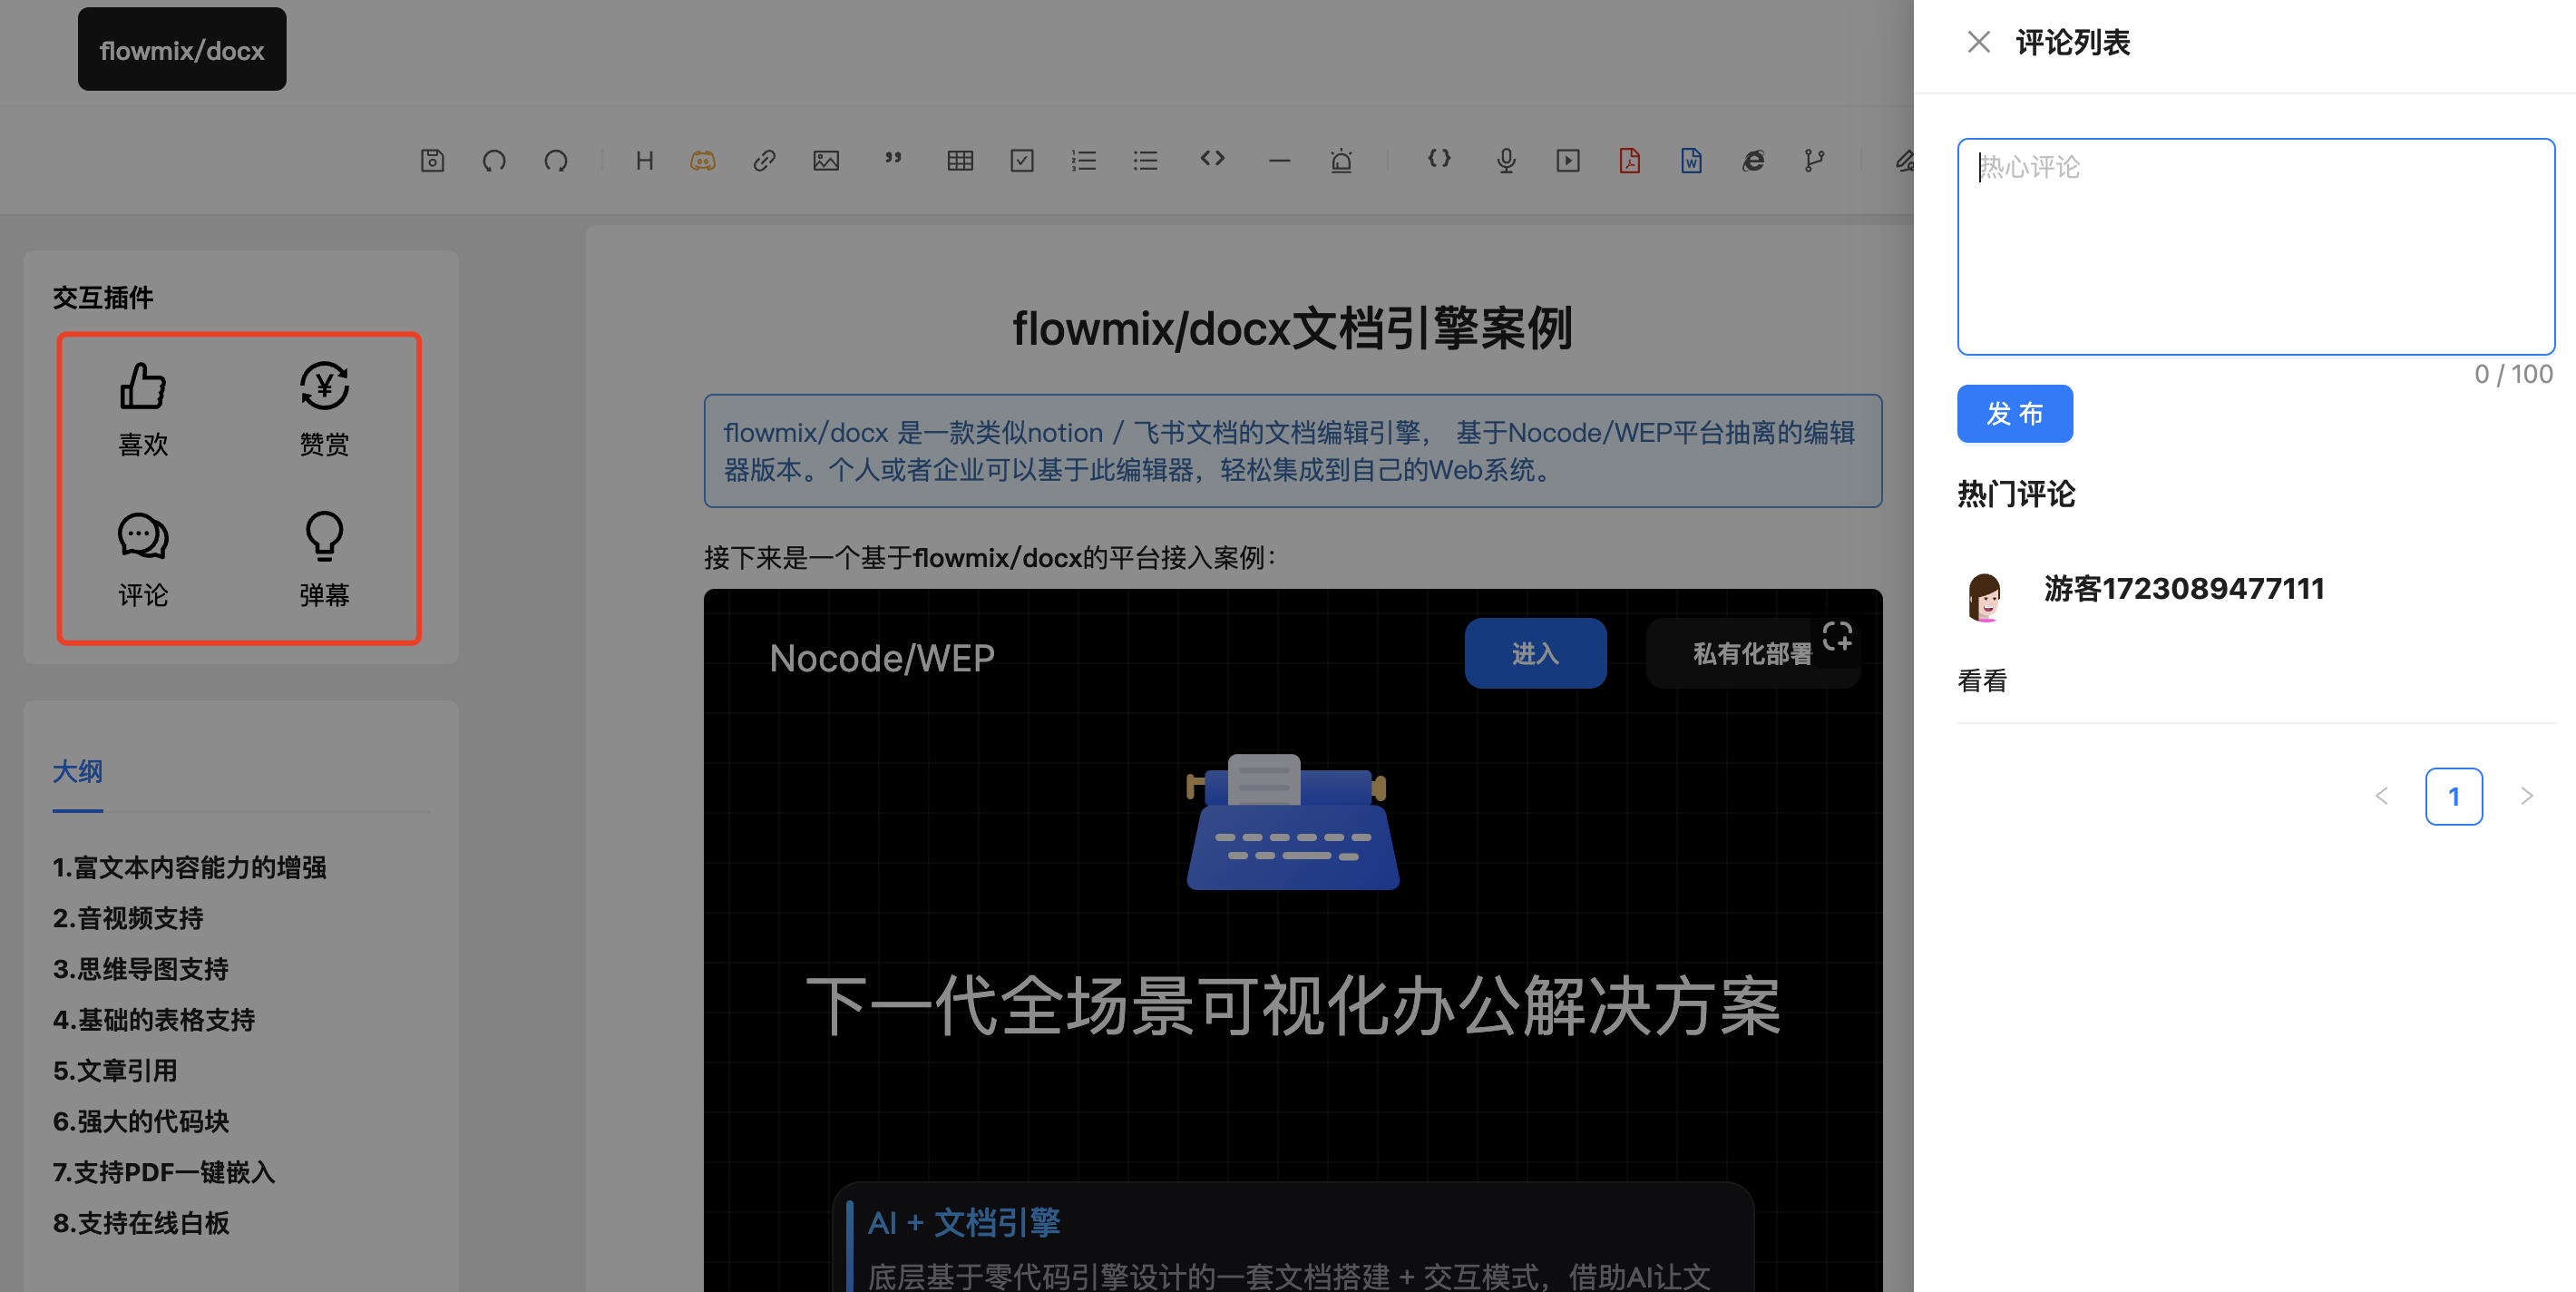Screen dimensions: 2576x1292
Task: Click the comment text 看看
Action: click(1982, 681)
